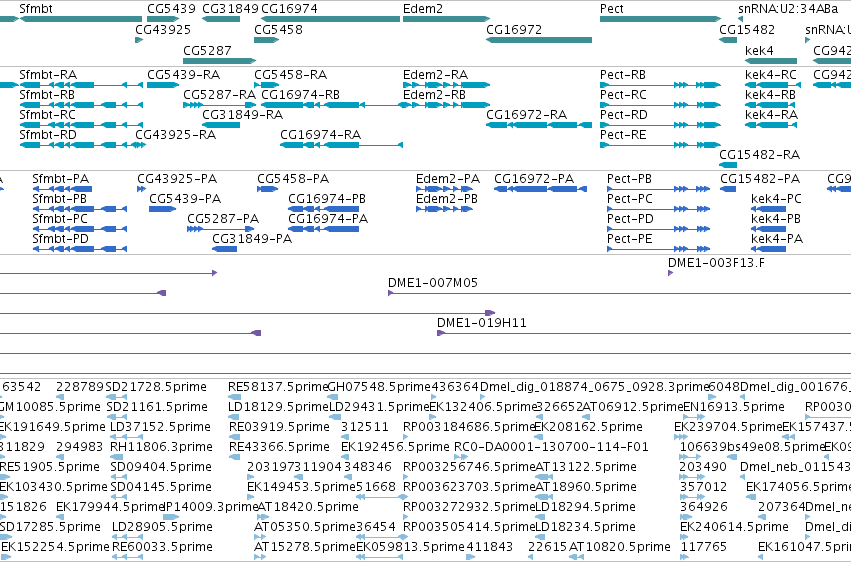Select transcript Sfmbt-RA
The width and height of the screenshot is (851, 562).
point(81,85)
